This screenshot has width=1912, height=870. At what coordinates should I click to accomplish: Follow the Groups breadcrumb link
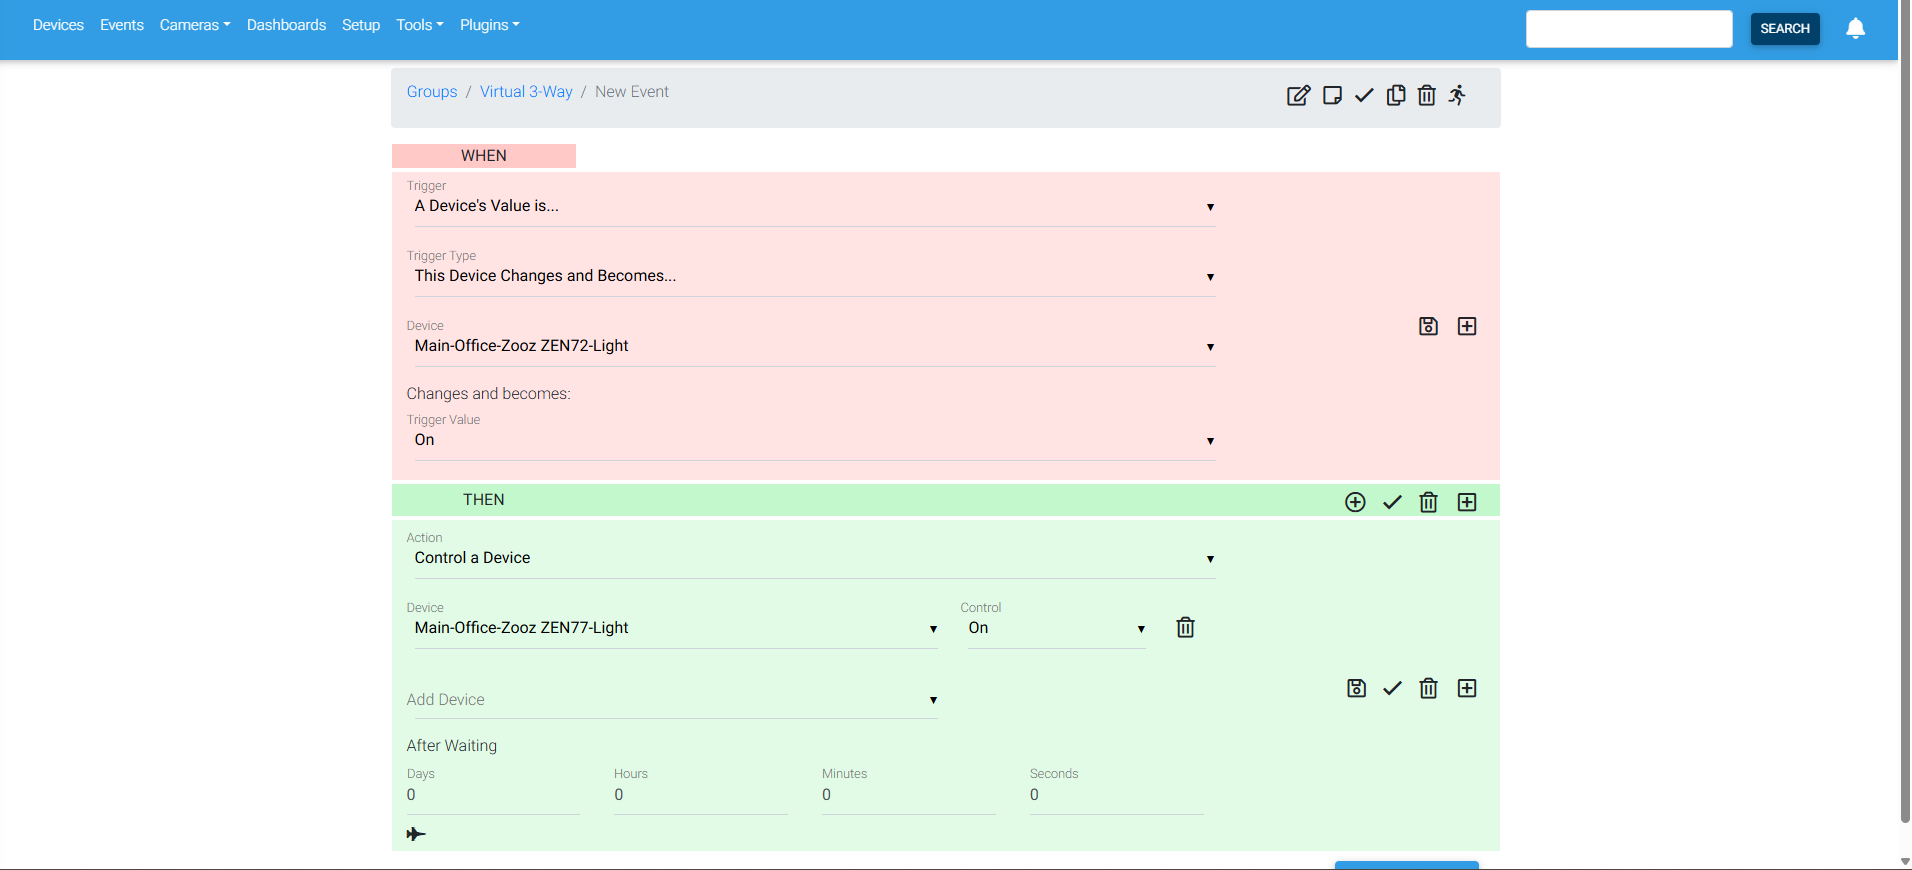pos(432,92)
